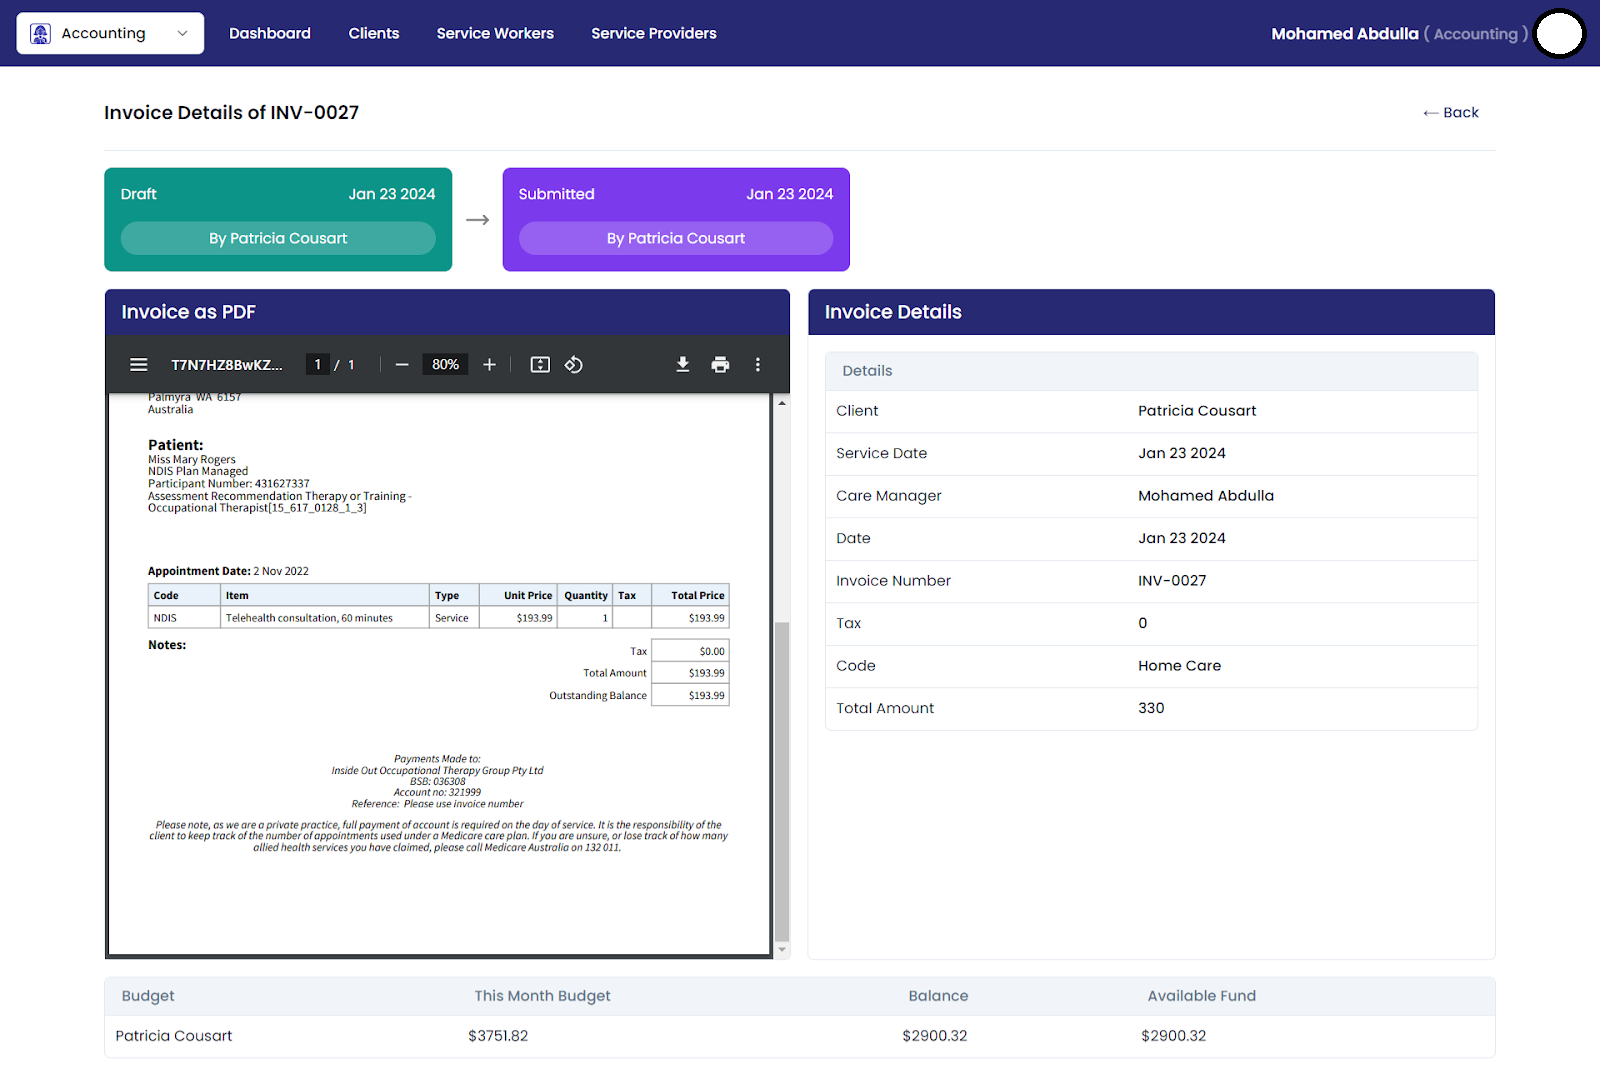This screenshot has width=1600, height=1084.
Task: Print the invoice PDF
Action: coord(720,365)
